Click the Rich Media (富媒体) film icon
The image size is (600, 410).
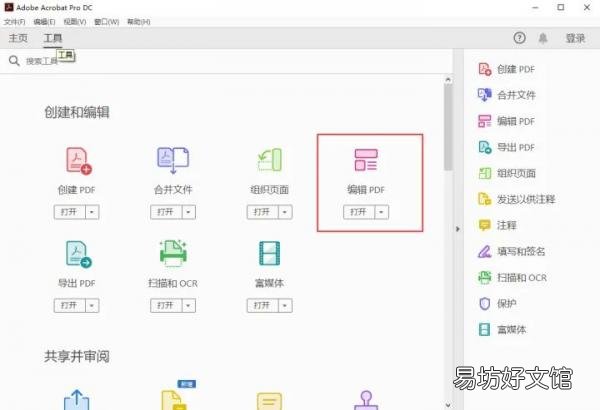click(x=270, y=253)
